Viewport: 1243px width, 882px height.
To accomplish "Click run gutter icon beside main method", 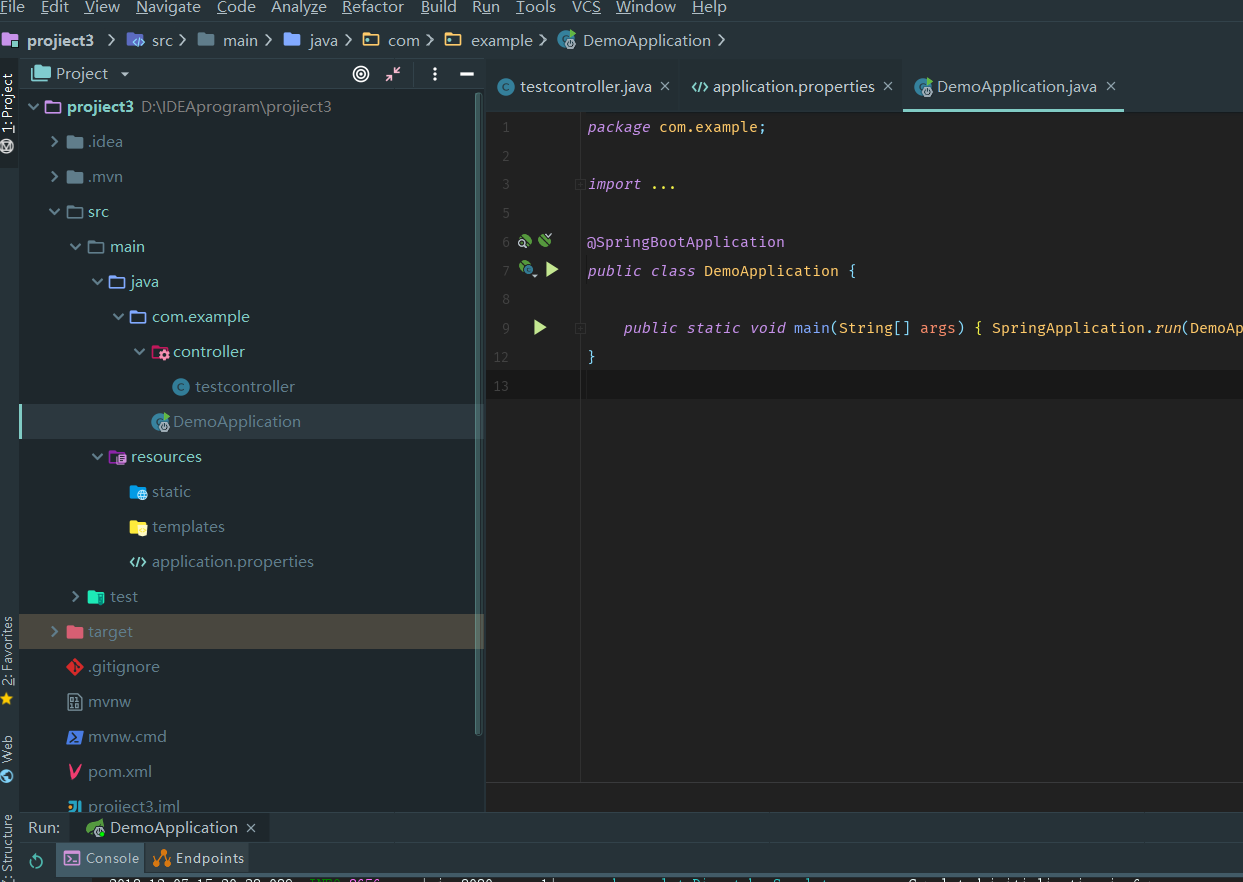I will [540, 327].
